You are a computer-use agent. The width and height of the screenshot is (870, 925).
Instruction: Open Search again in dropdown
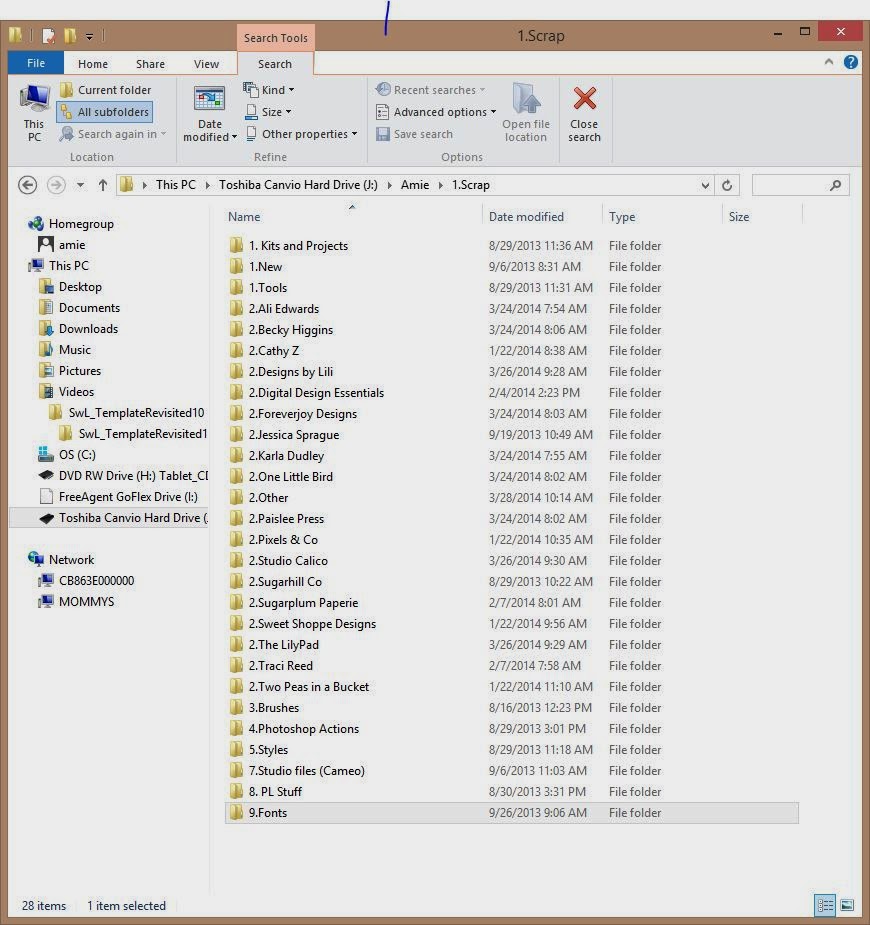(x=113, y=134)
